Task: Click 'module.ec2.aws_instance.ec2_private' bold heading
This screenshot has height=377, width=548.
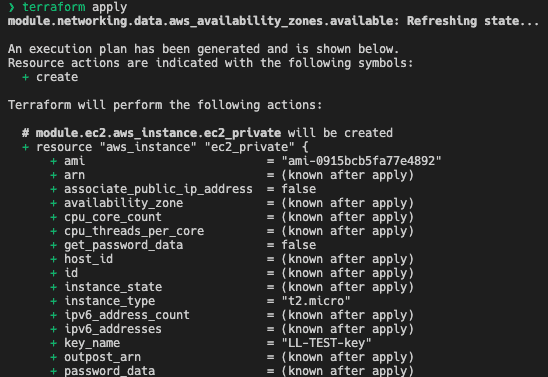Action: pos(158,133)
